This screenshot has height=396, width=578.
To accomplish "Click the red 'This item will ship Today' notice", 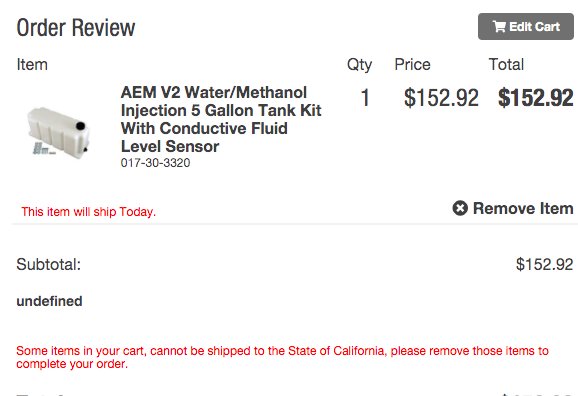I will 88,212.
